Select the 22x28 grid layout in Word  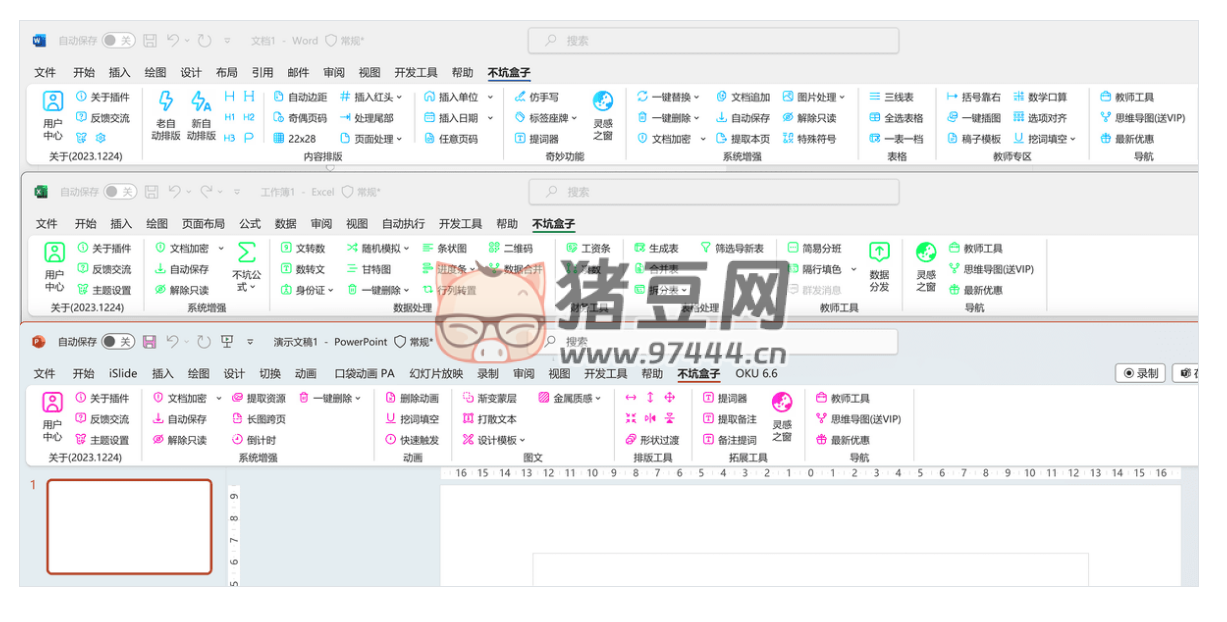295,139
